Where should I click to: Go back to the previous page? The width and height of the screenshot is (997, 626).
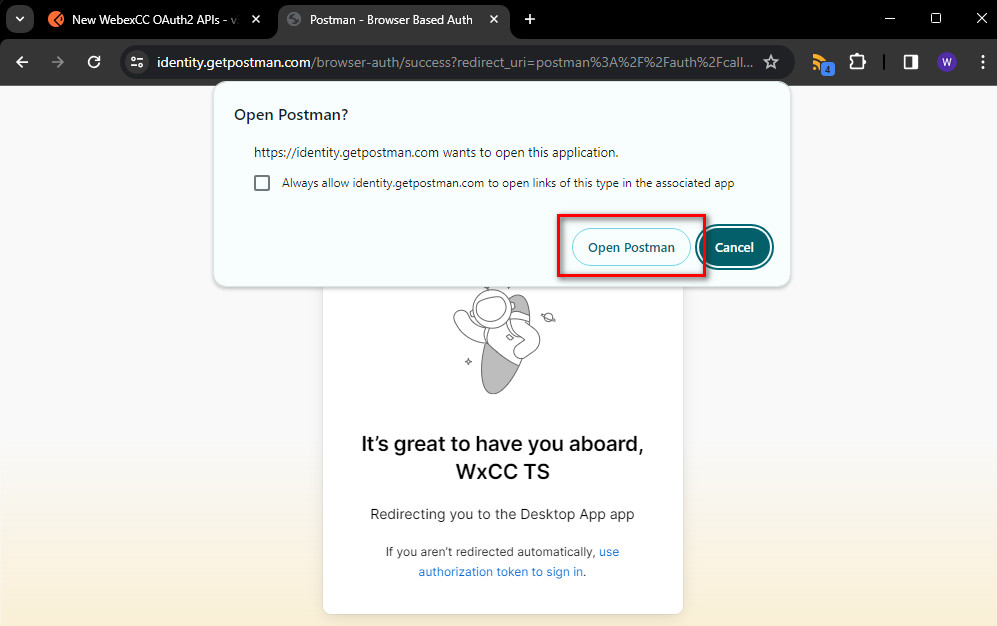22,62
